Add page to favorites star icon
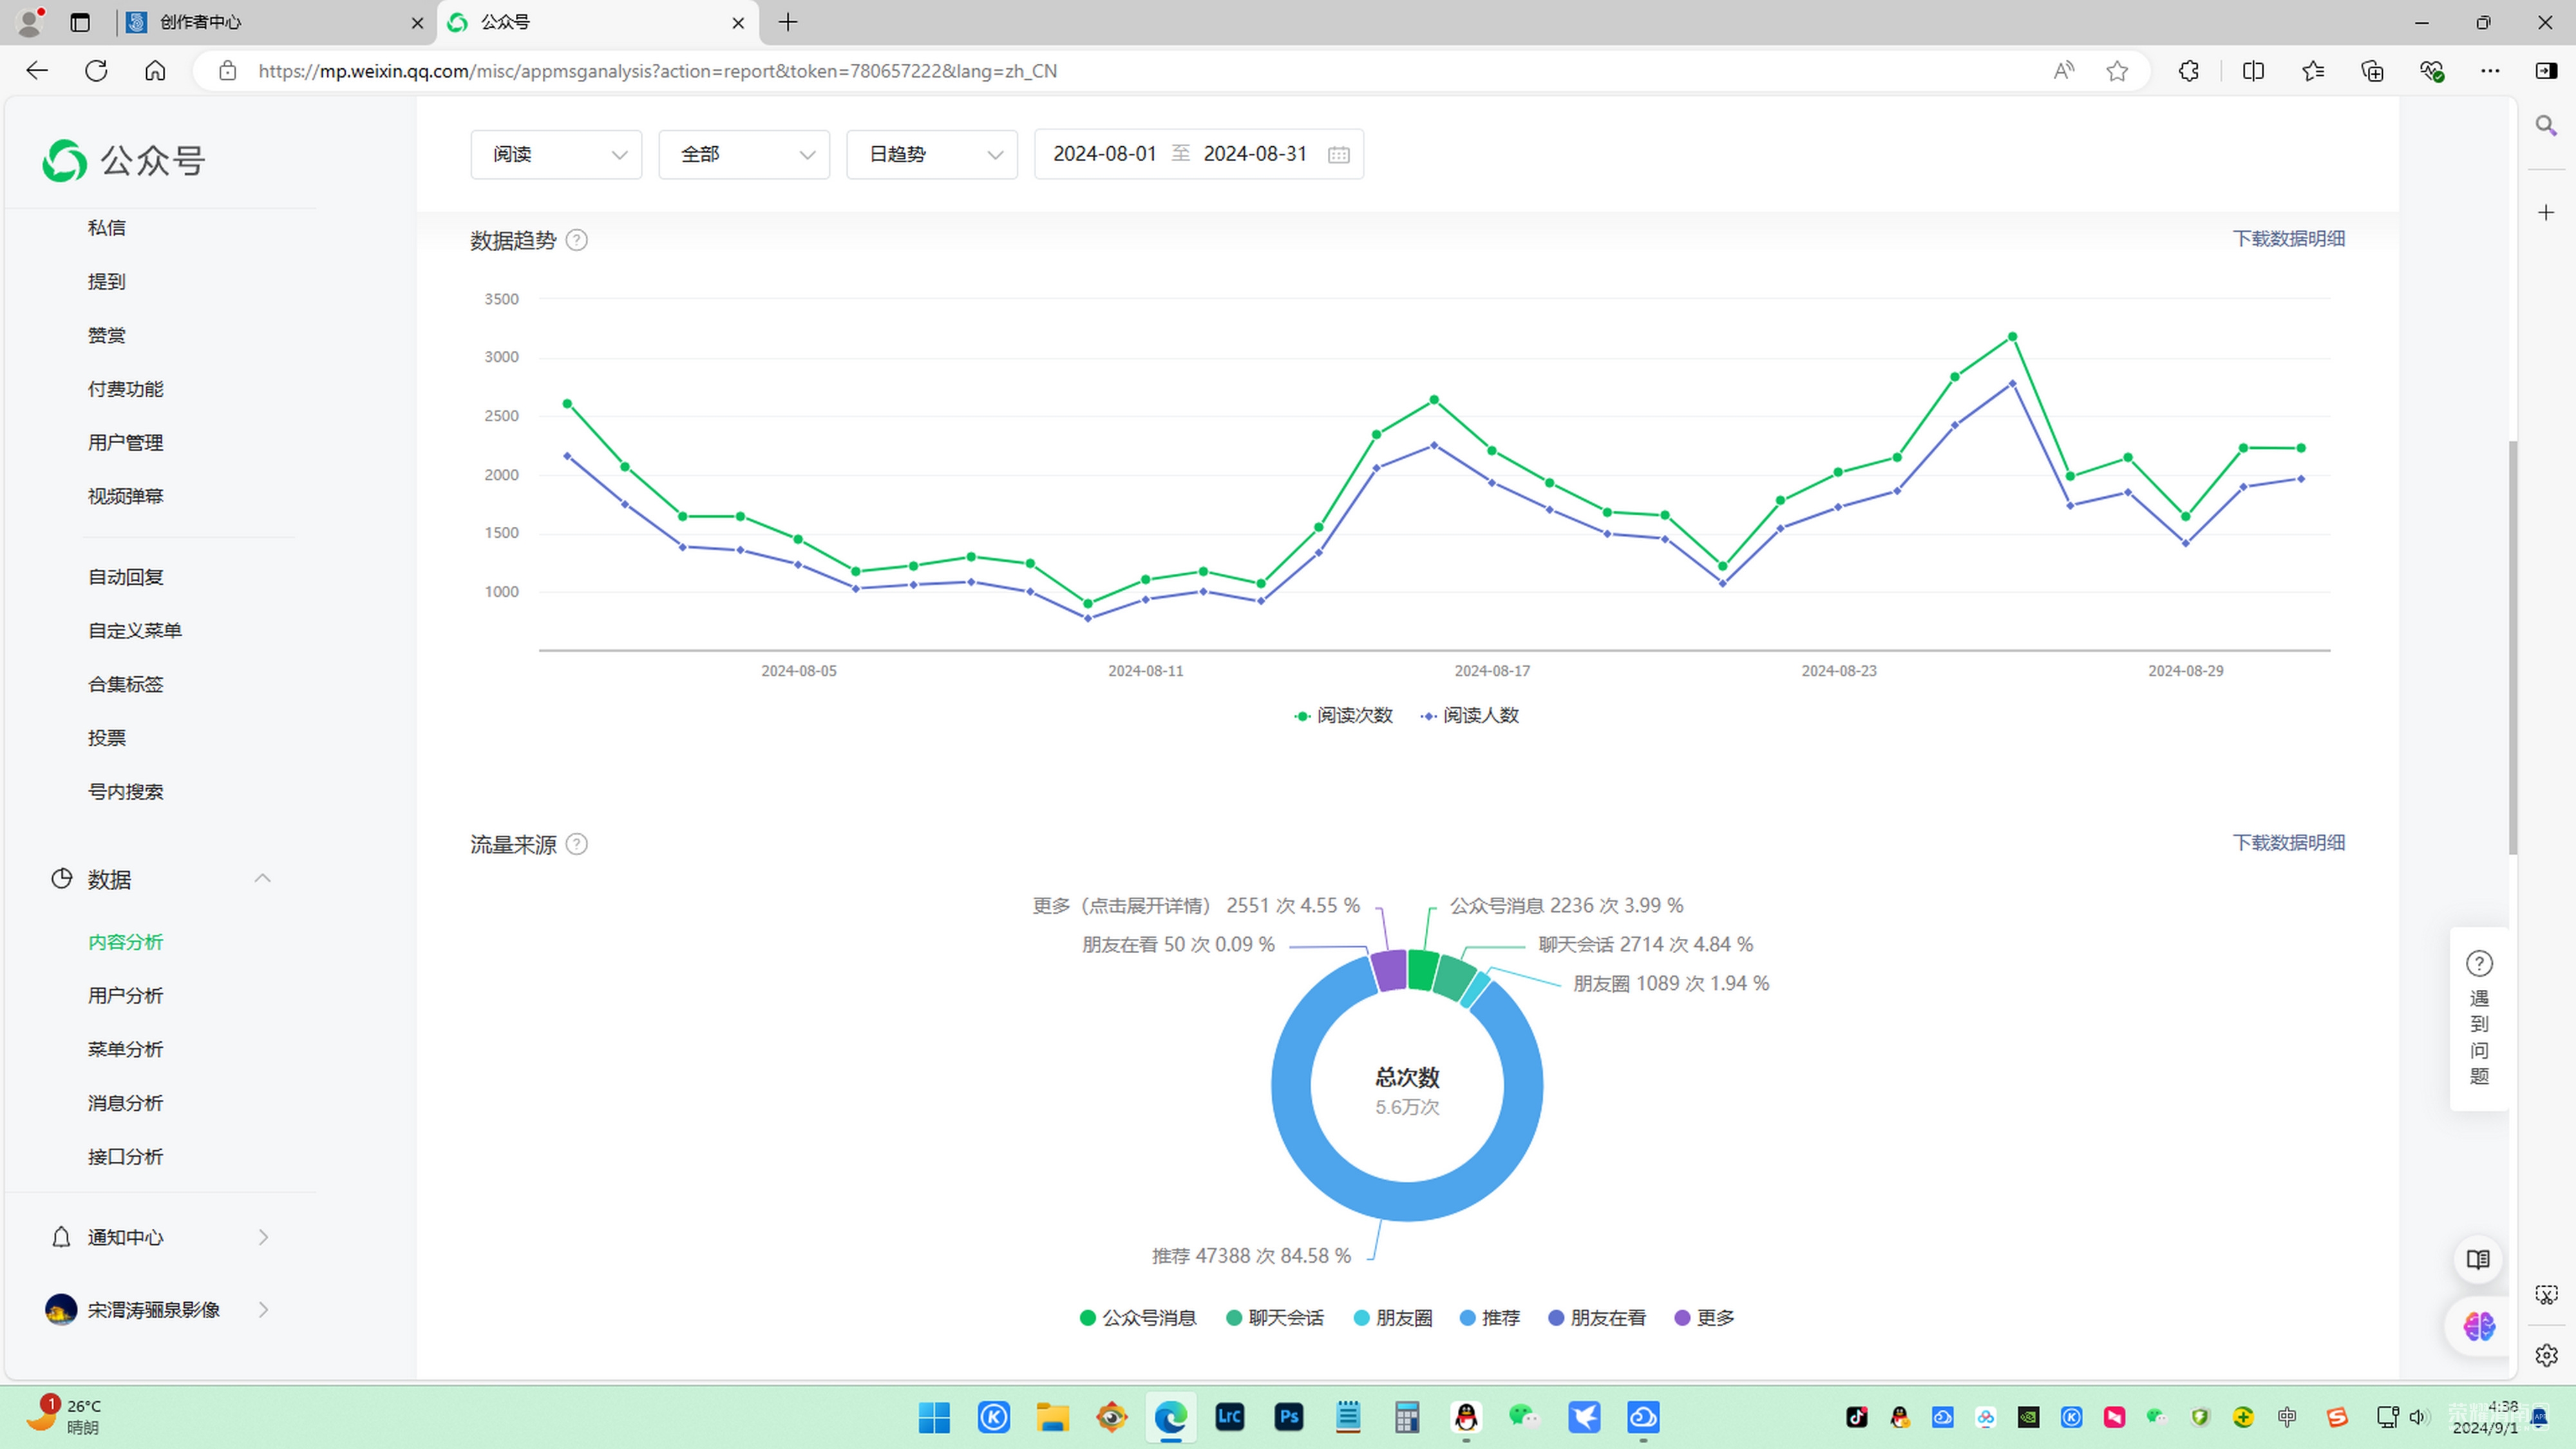Image resolution: width=2576 pixels, height=1449 pixels. pos(2117,71)
